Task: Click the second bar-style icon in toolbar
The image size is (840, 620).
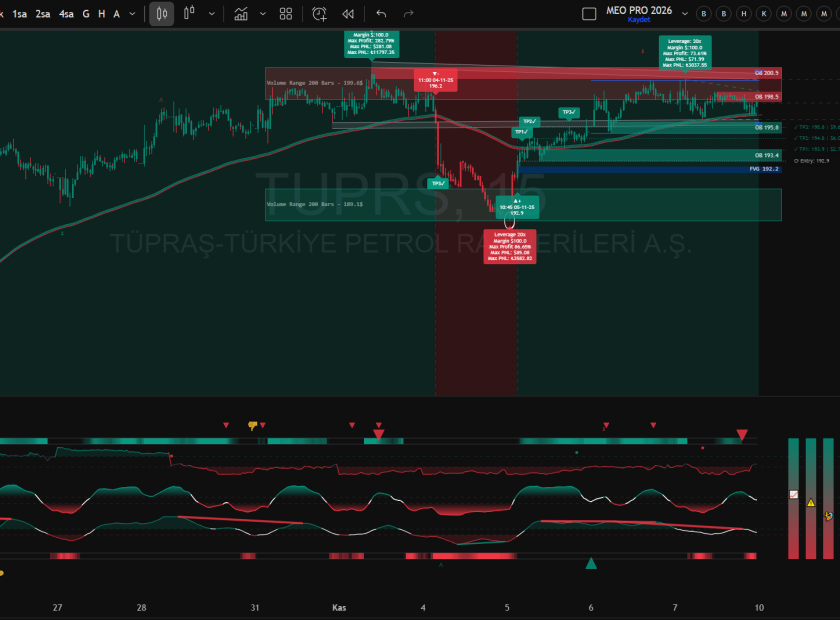Action: click(x=187, y=14)
